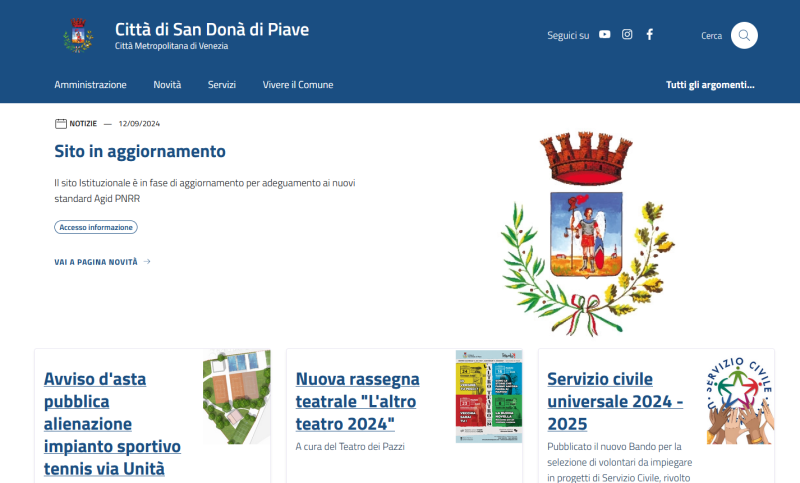Open the Servizi menu

pos(222,85)
